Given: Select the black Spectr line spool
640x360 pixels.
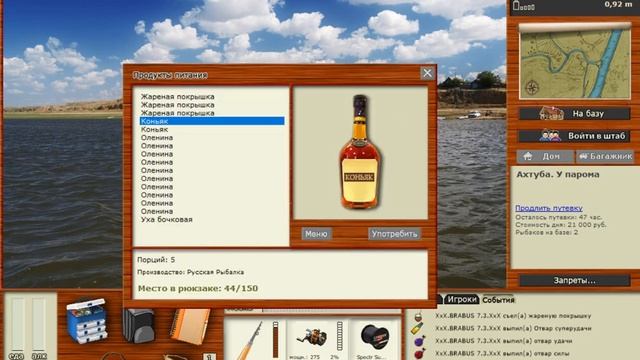Looking at the screenshot, I should [x=375, y=337].
